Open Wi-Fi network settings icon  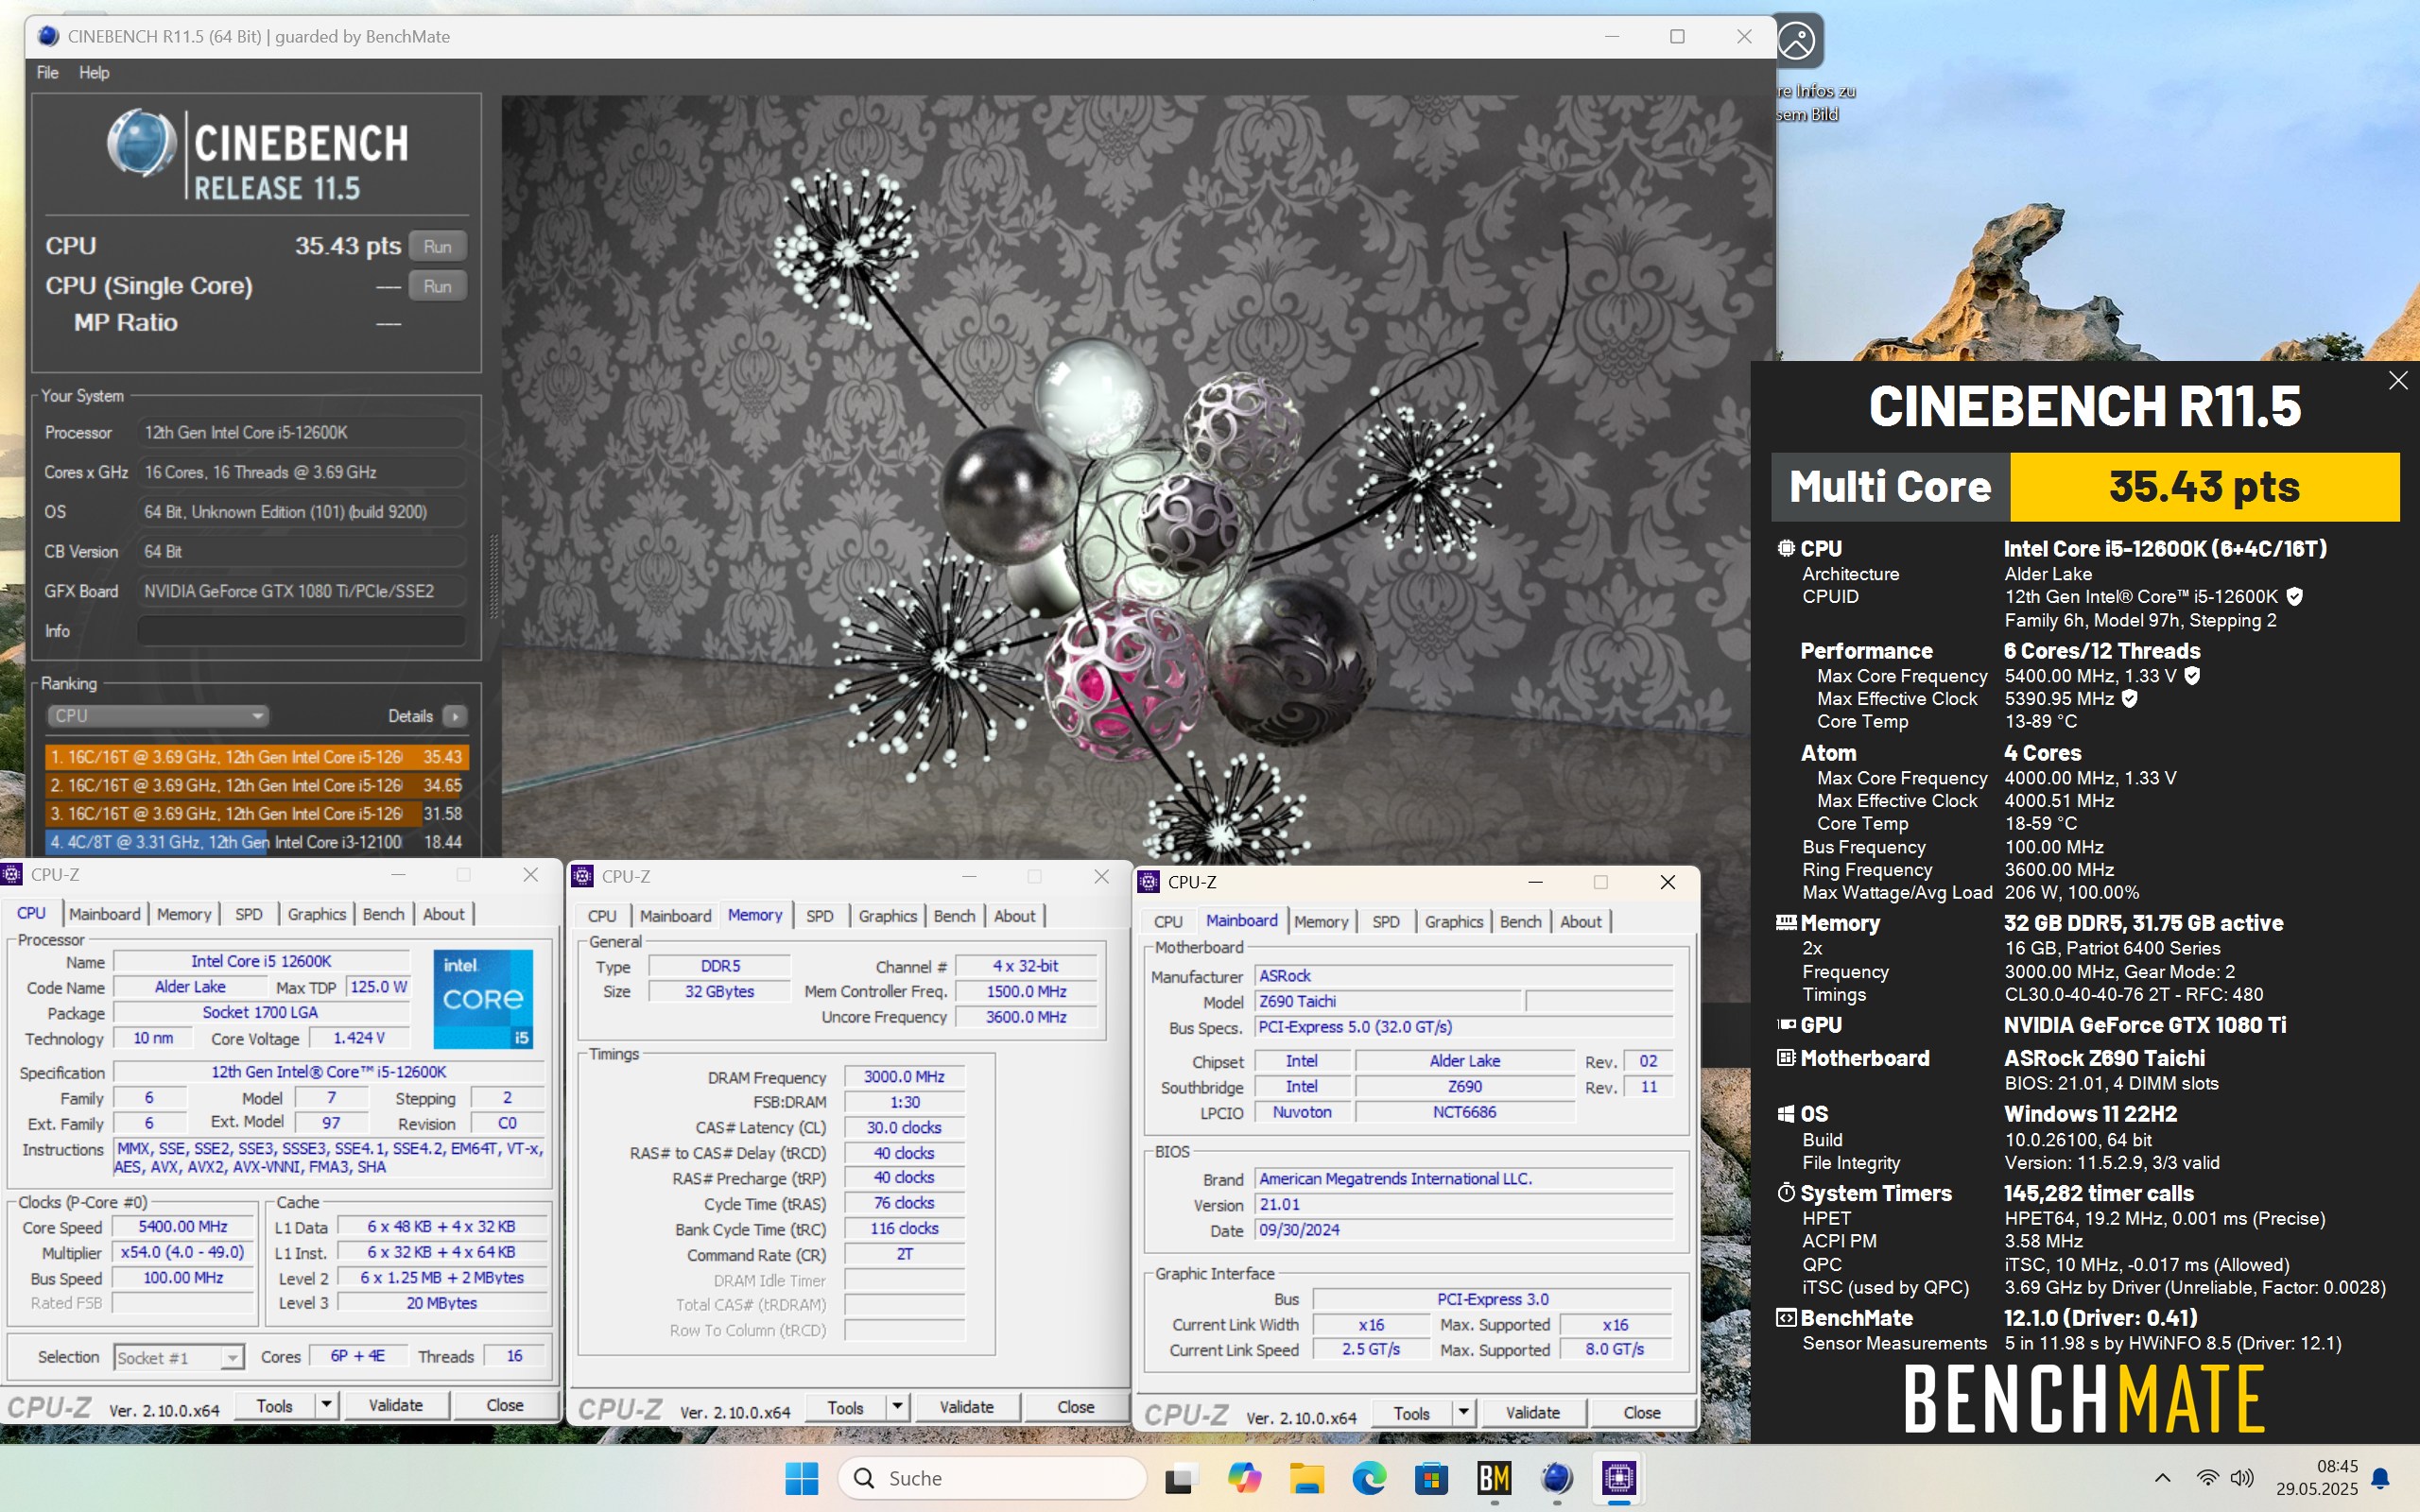(2207, 1478)
